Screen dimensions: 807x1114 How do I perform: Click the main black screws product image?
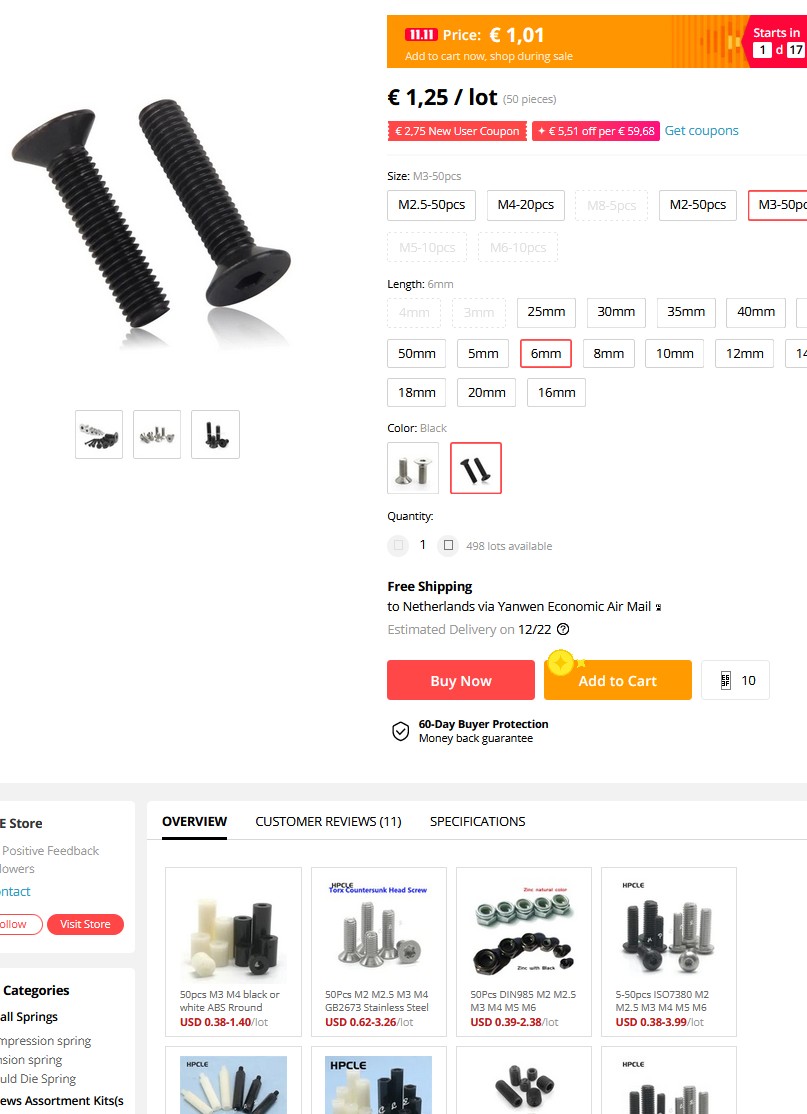(x=151, y=223)
